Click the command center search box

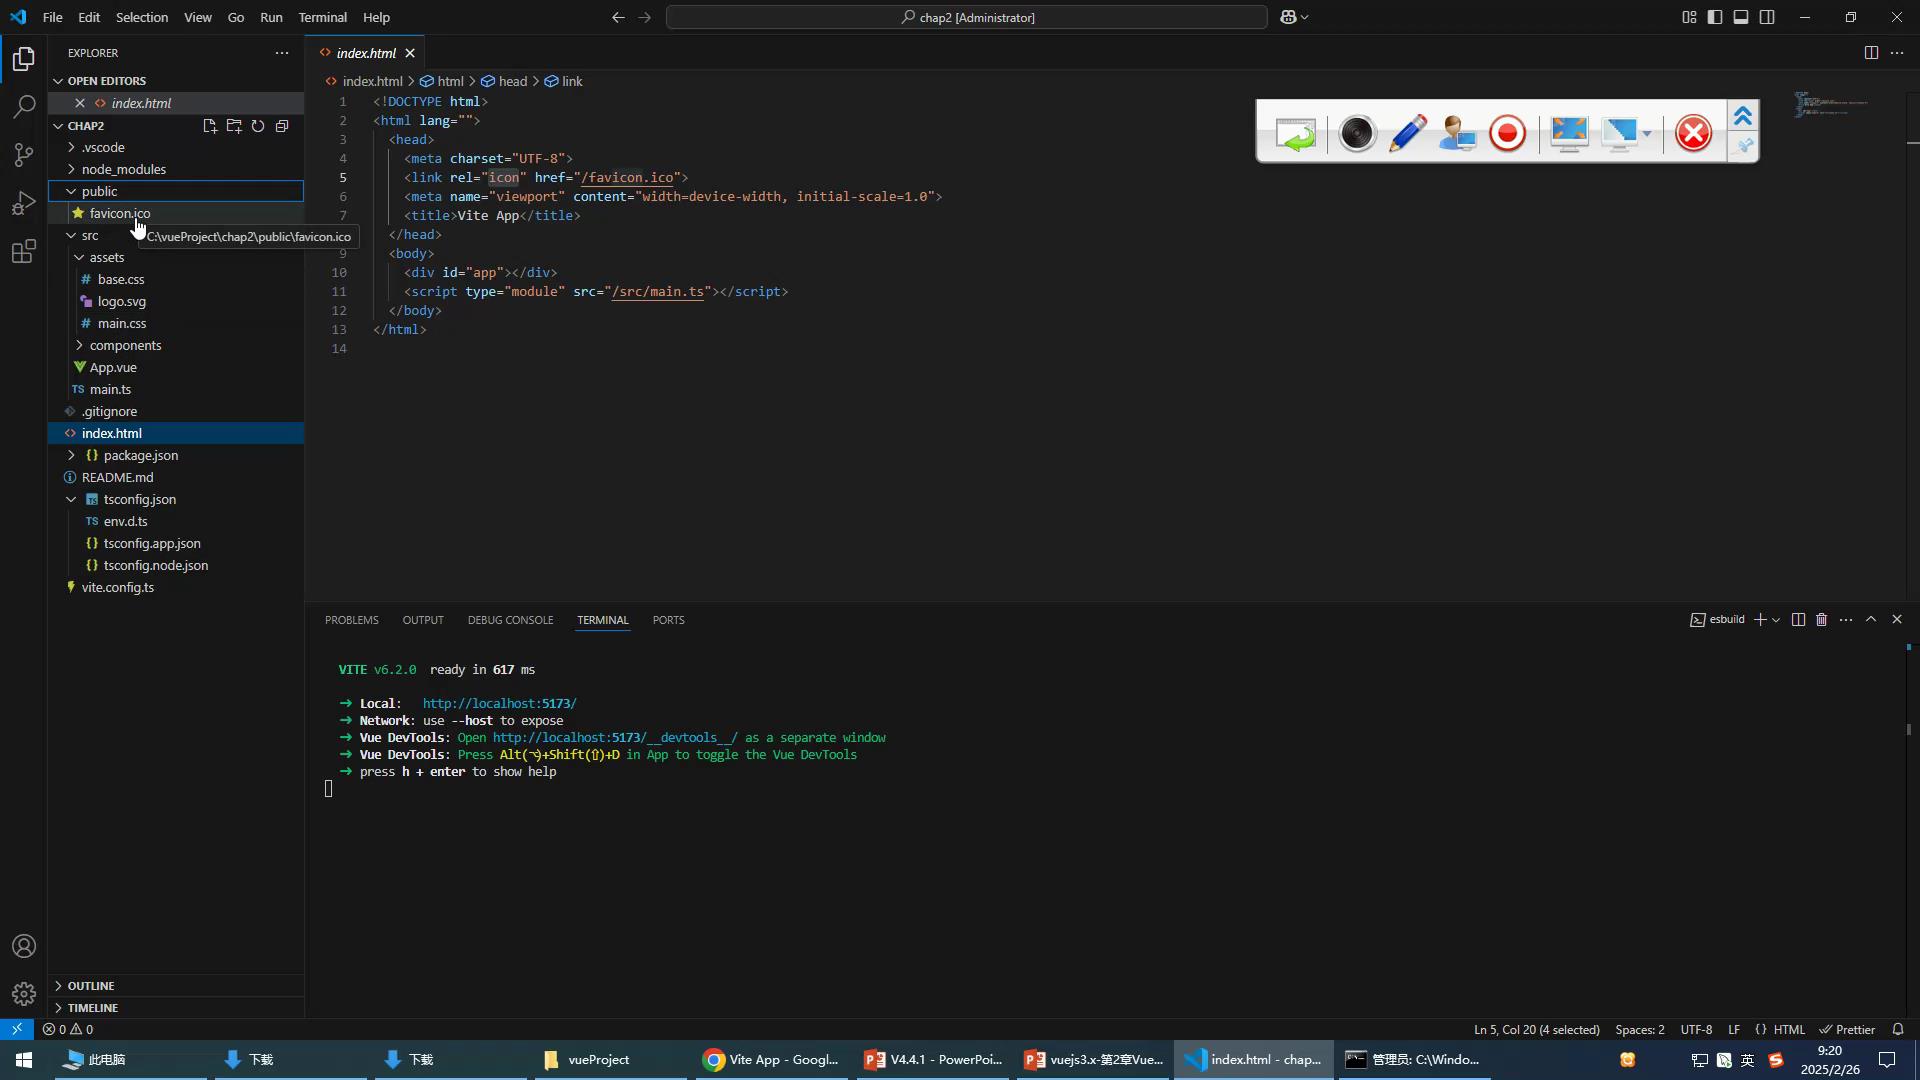click(966, 17)
